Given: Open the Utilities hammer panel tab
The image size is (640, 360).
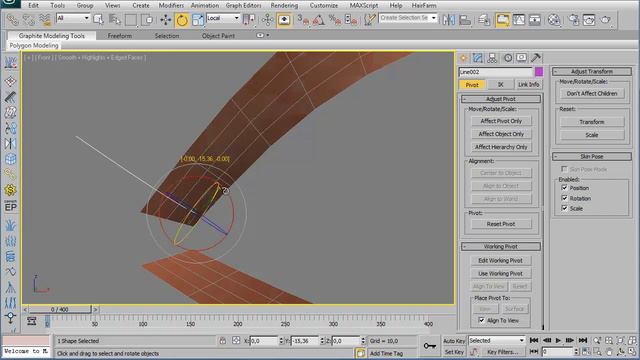Looking at the screenshot, I should click(x=536, y=58).
